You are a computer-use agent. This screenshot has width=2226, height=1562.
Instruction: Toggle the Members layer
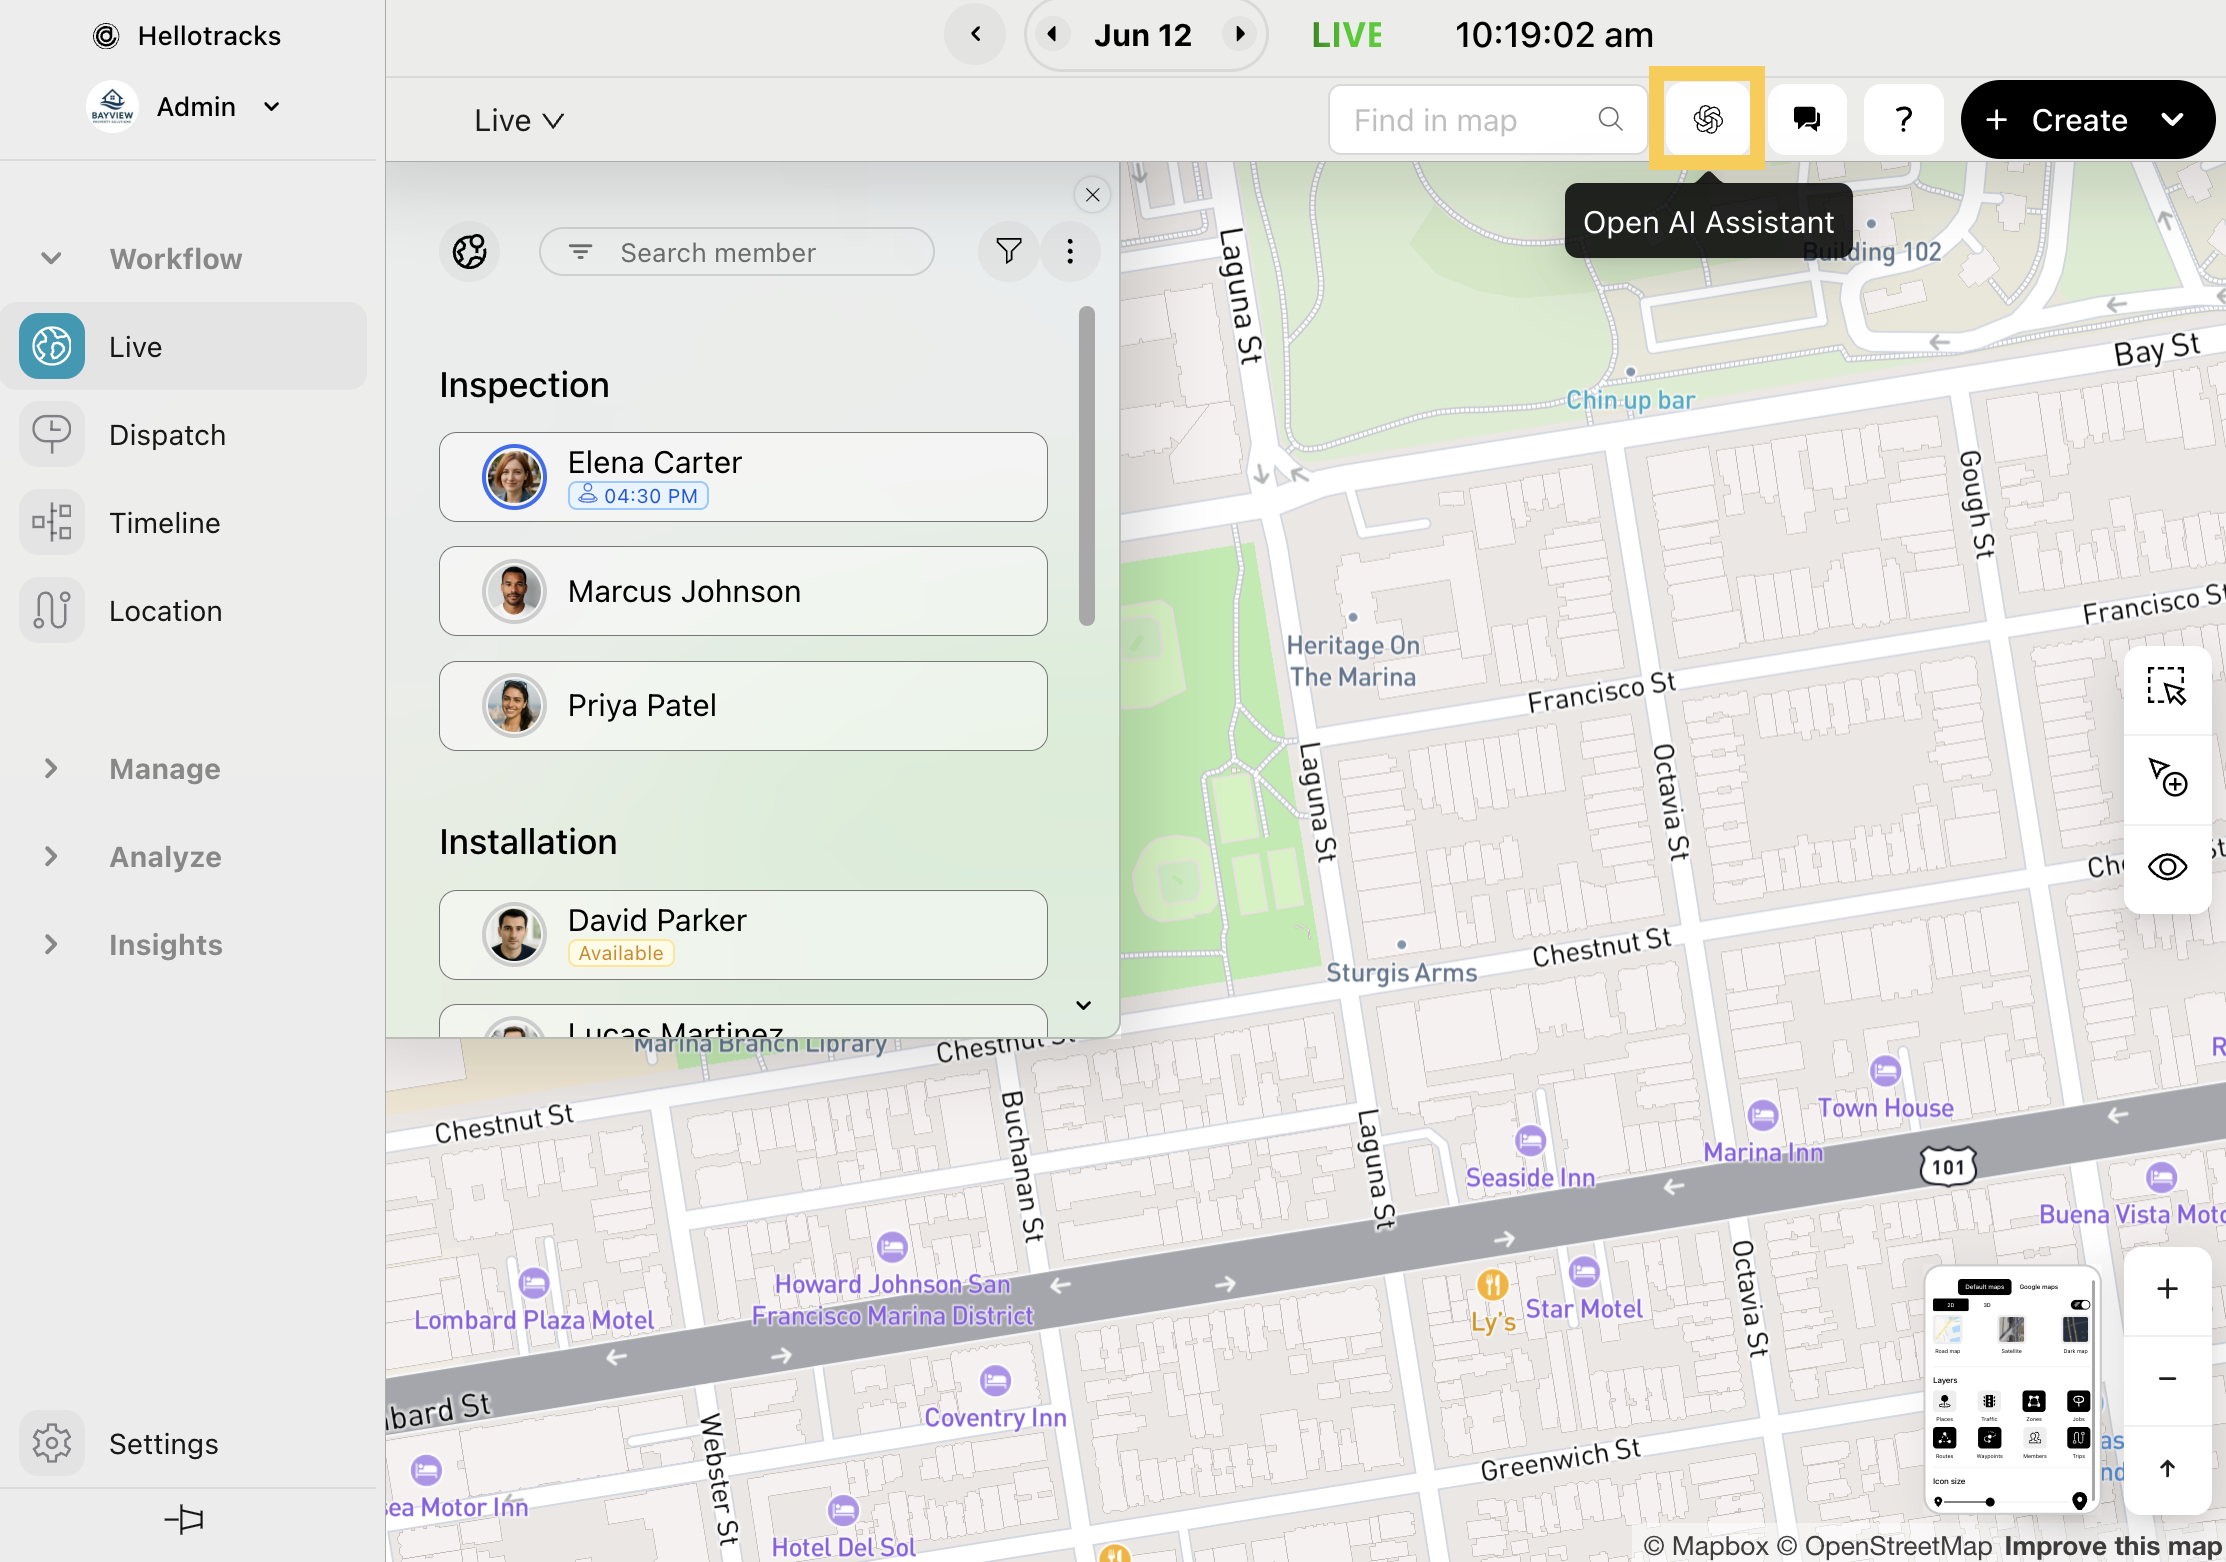point(2035,1438)
